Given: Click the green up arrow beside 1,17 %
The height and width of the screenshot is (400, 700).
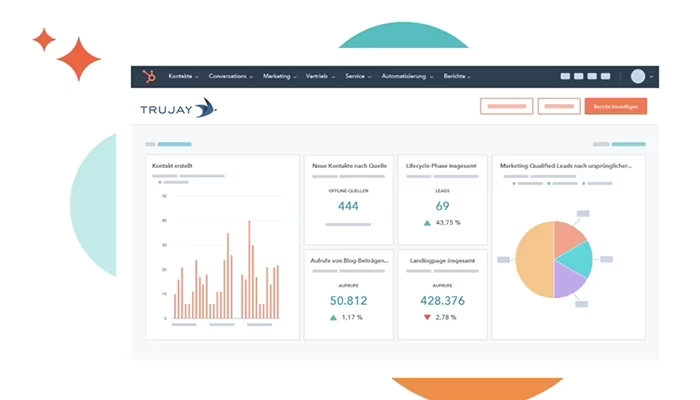Looking at the screenshot, I should (x=333, y=317).
